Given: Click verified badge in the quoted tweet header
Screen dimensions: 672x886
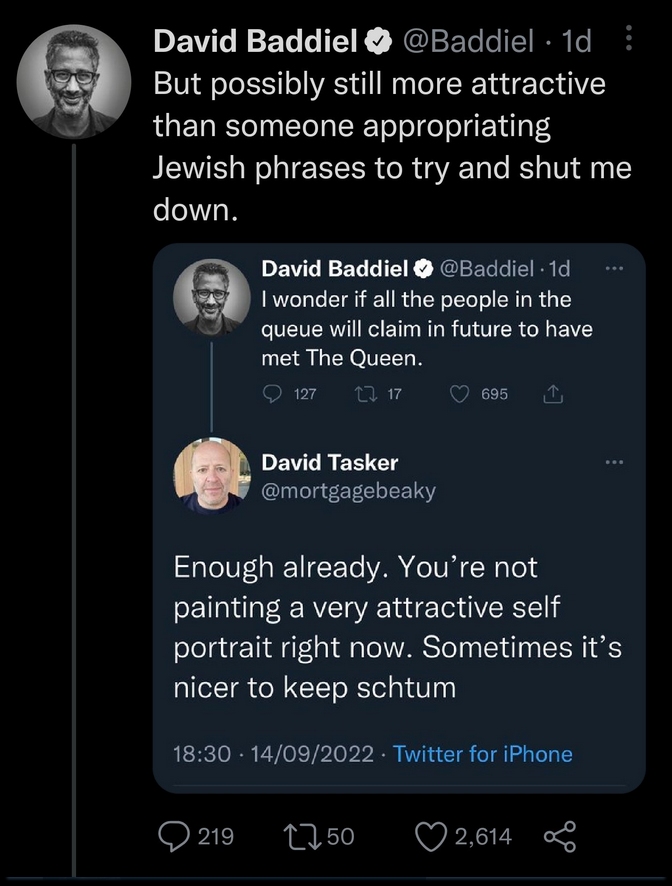Looking at the screenshot, I should pyautogui.click(x=423, y=269).
